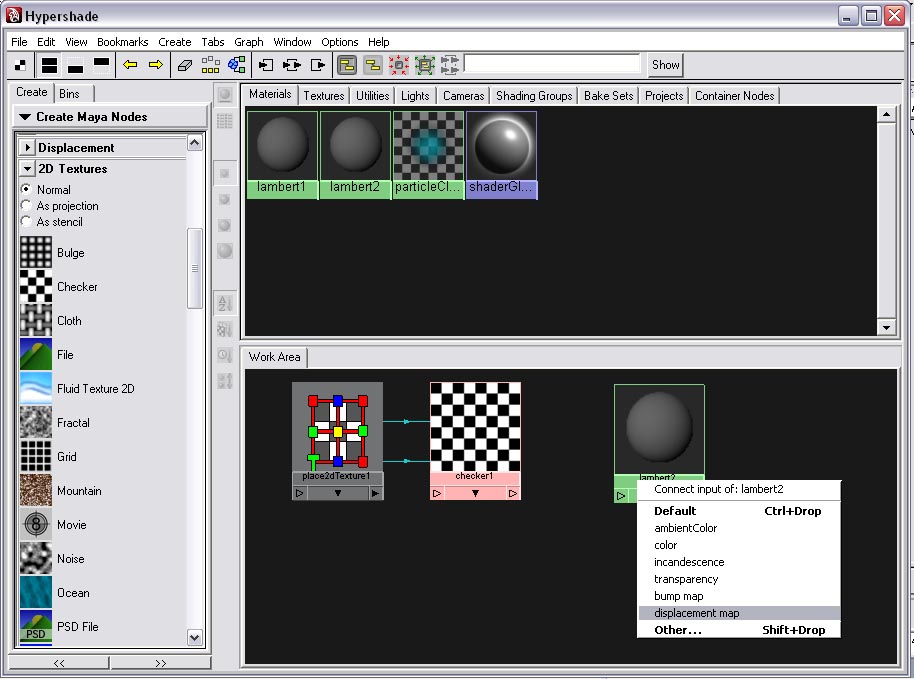Go to previous graph with left arrow
This screenshot has width=914, height=679.
click(130, 65)
